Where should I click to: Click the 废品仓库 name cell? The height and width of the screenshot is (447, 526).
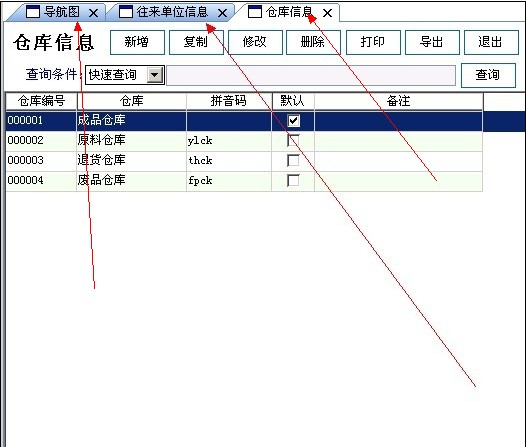coord(132,181)
